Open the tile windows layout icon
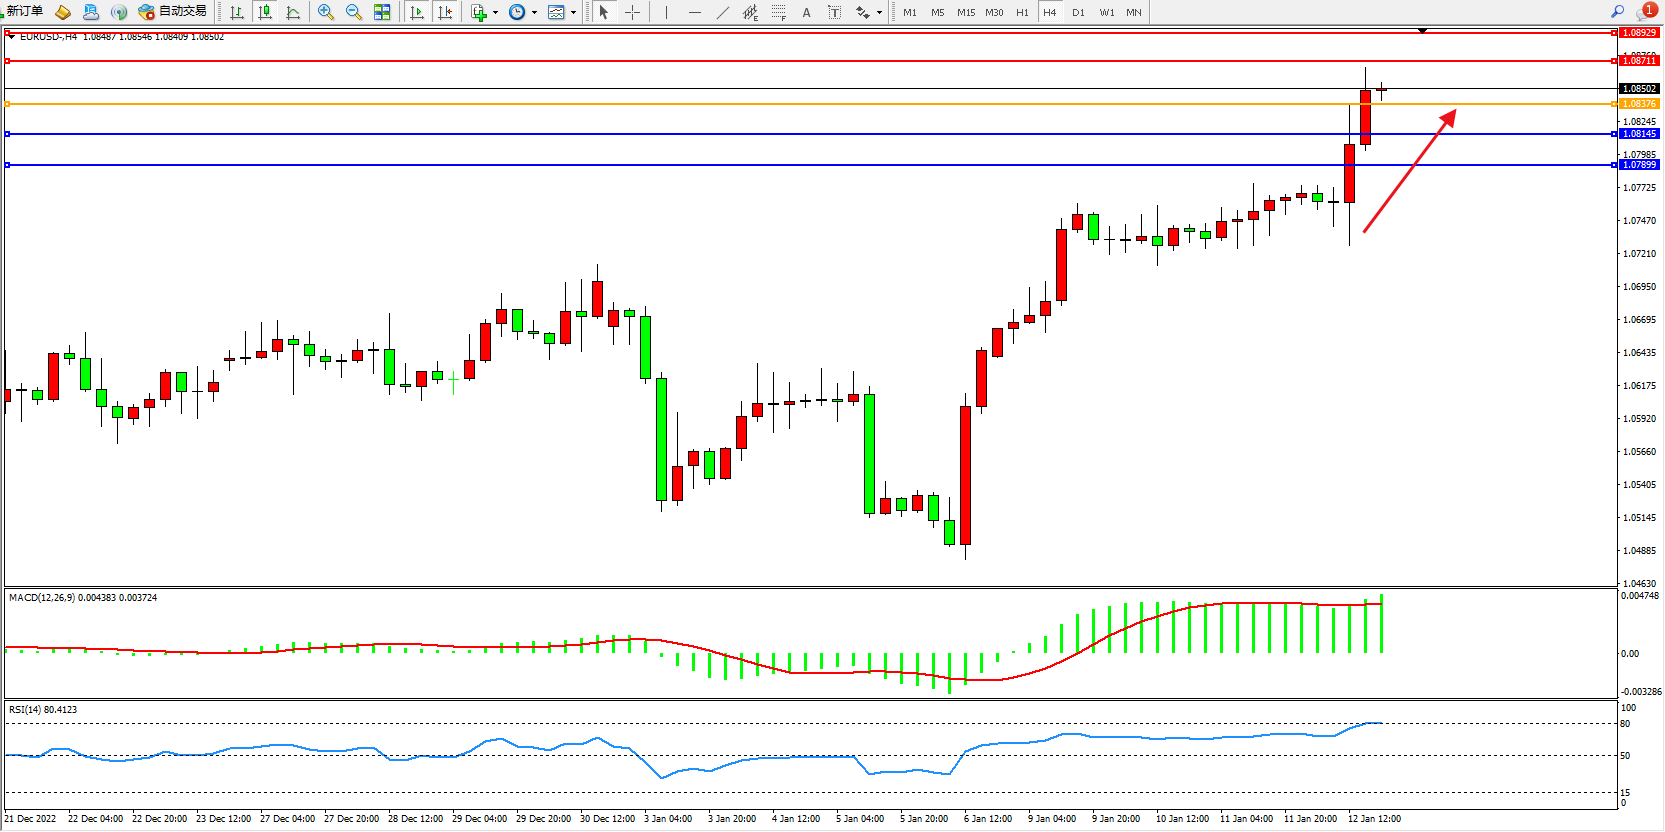1665x832 pixels. click(x=382, y=12)
